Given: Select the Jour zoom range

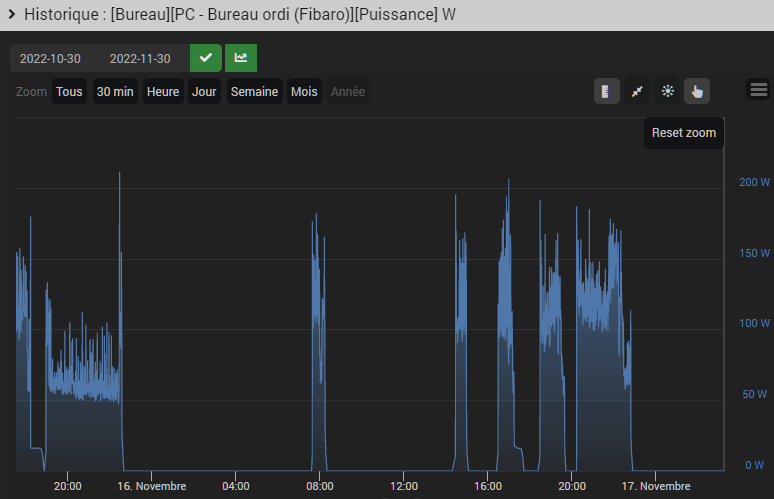Looking at the screenshot, I should coord(204,91).
